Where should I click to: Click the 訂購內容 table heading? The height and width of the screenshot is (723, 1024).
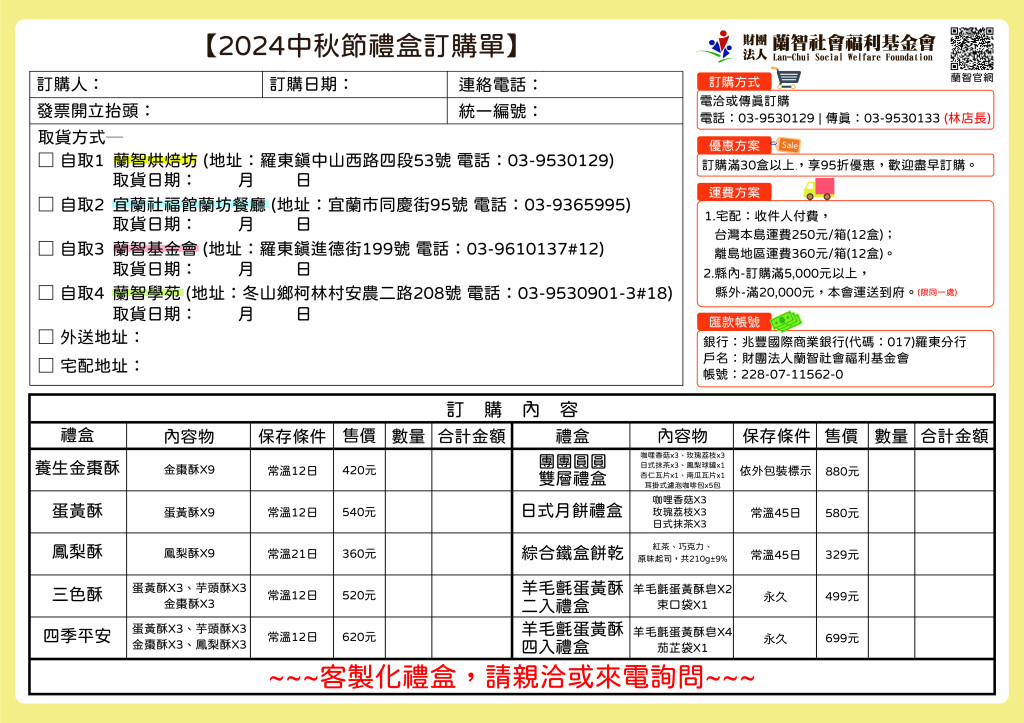513,410
